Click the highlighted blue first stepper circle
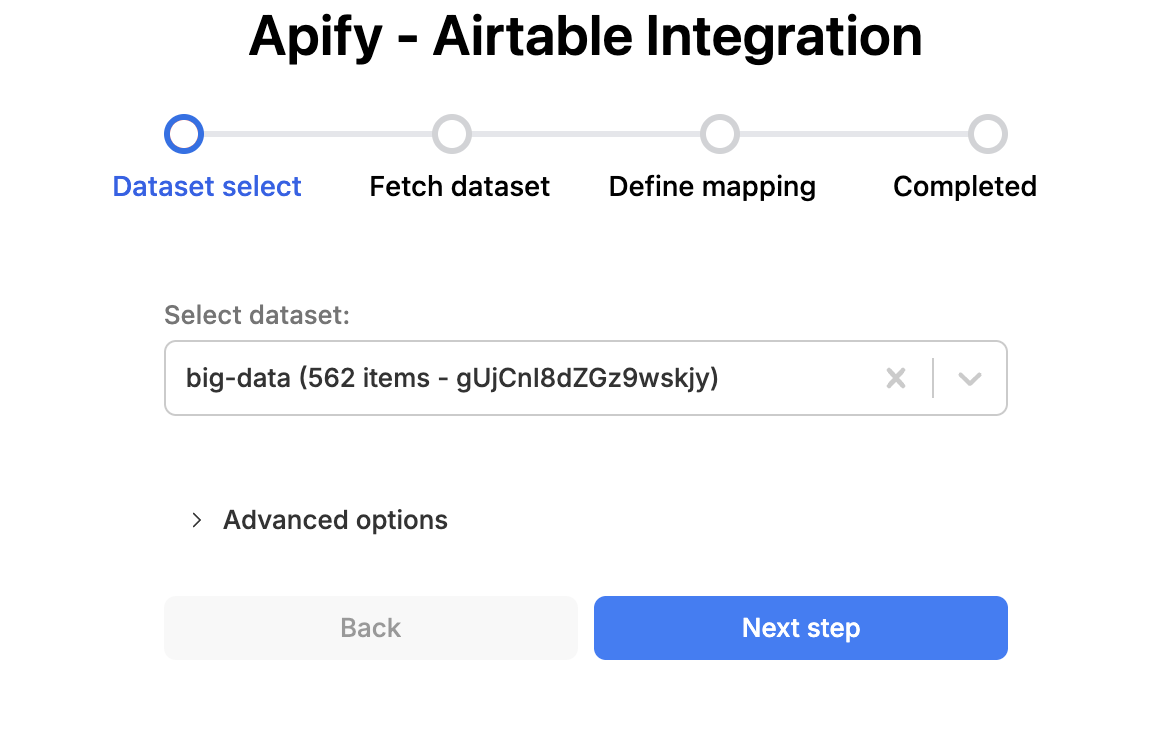Image resolution: width=1174 pixels, height=734 pixels. [183, 133]
